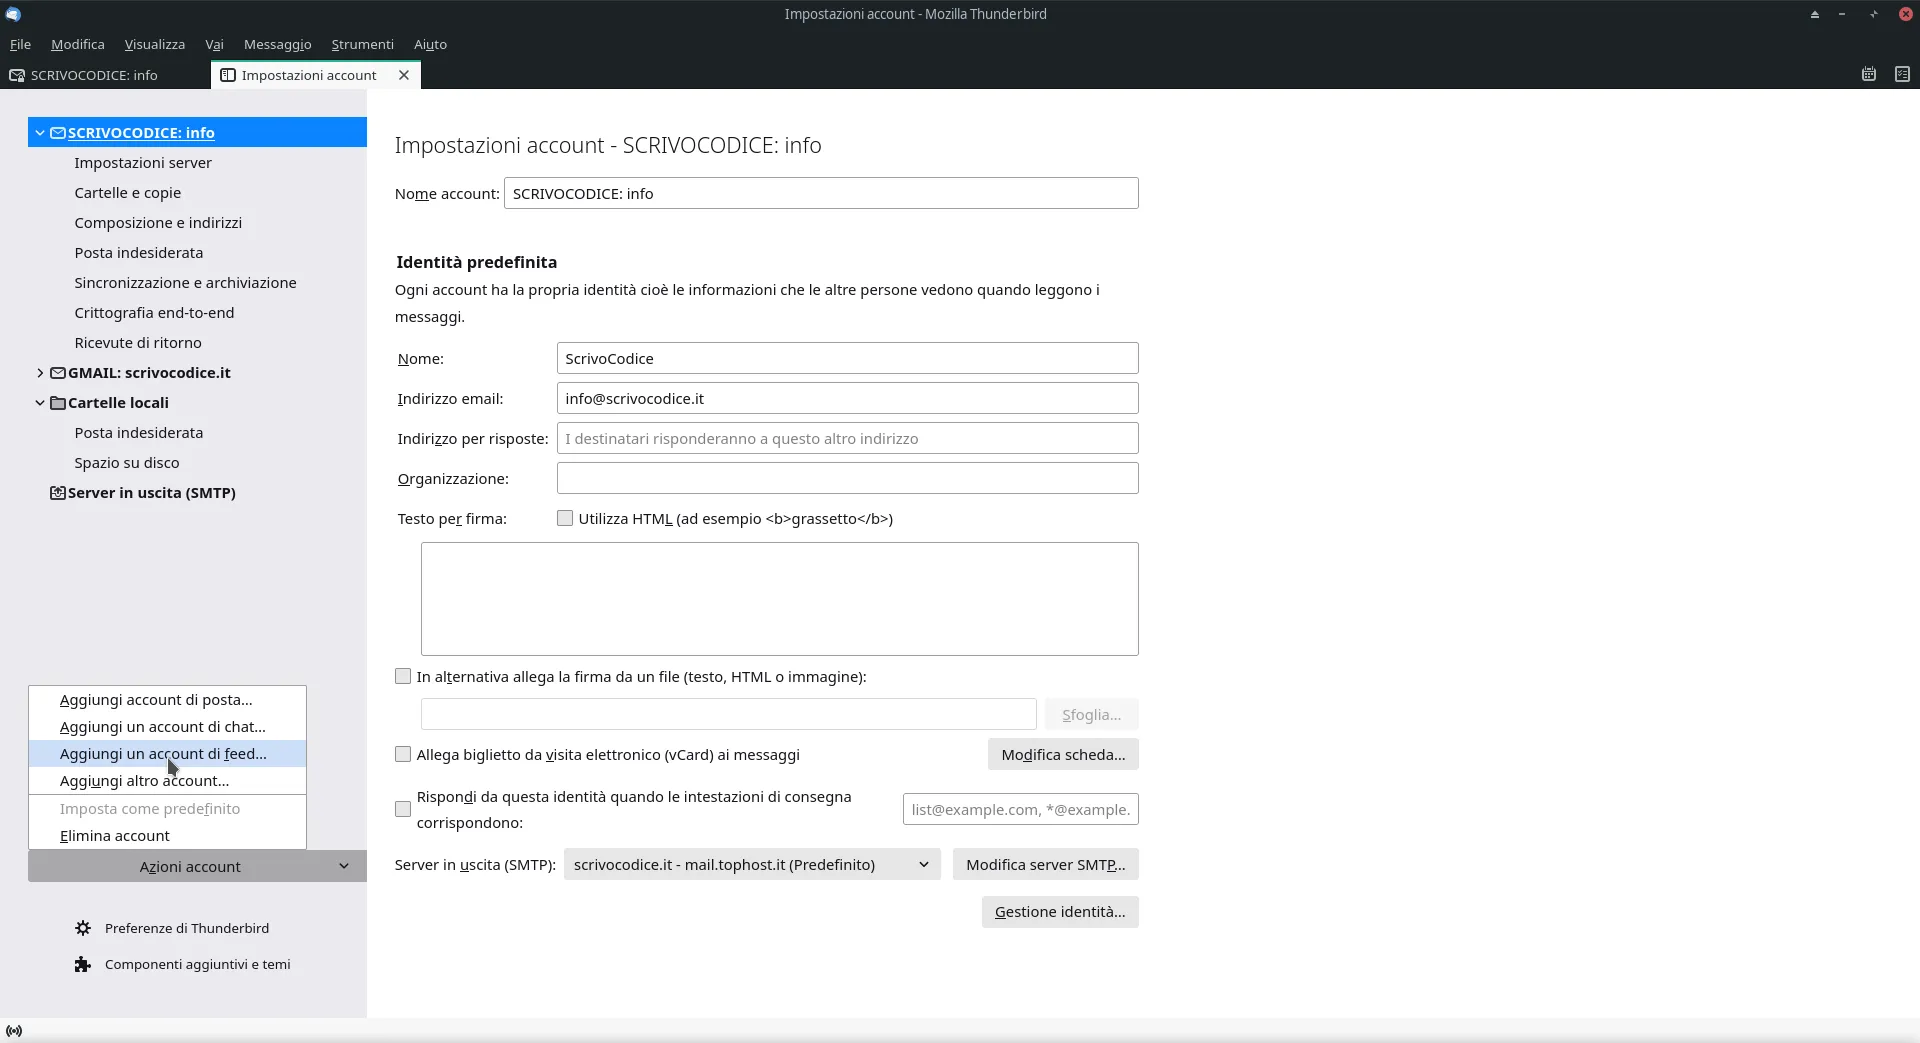
Task: Click the Modifica server SMTP button
Action: click(x=1045, y=865)
